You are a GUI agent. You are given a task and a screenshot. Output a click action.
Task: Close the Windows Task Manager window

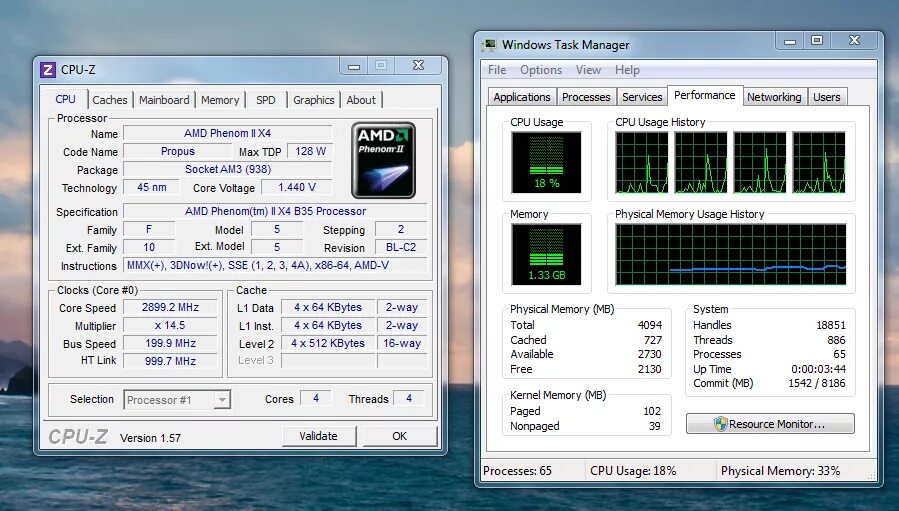(854, 40)
